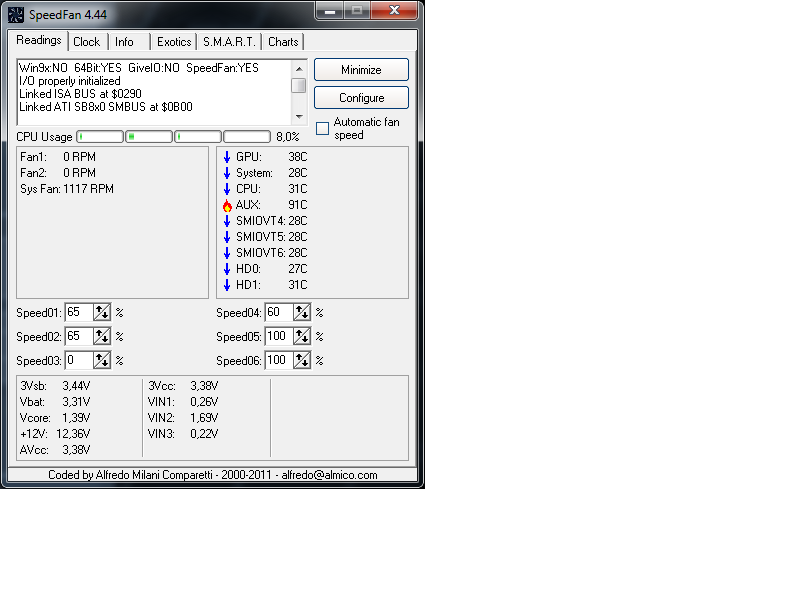Click the SpeedFan icon in title bar

(x=15, y=14)
